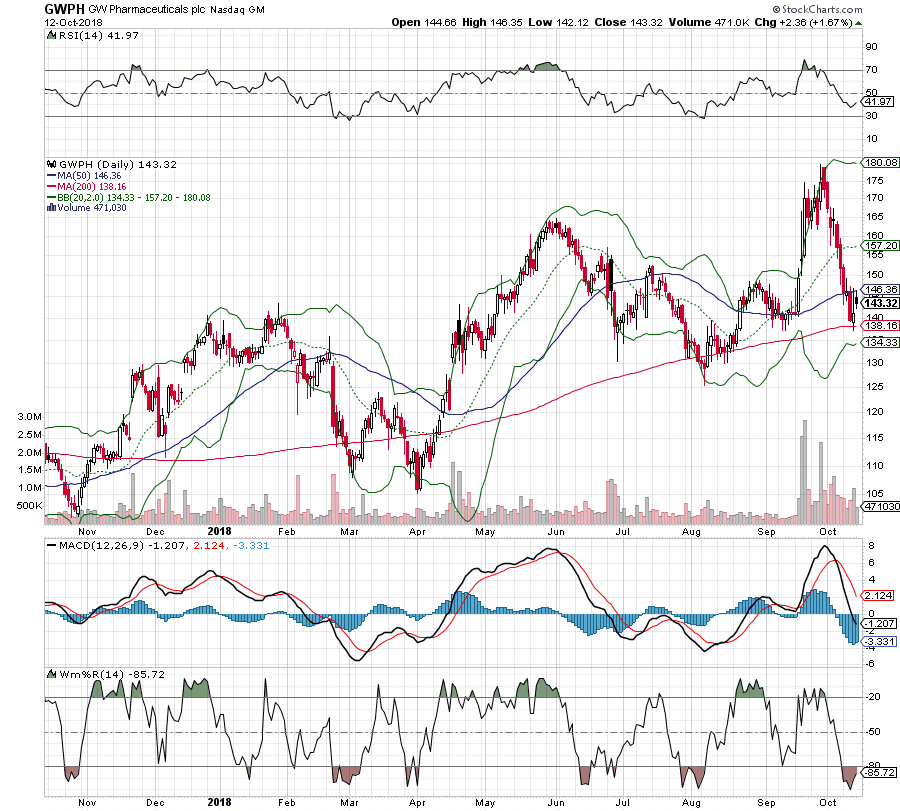Click the MACD(12,26,9) panel label

tap(102, 545)
